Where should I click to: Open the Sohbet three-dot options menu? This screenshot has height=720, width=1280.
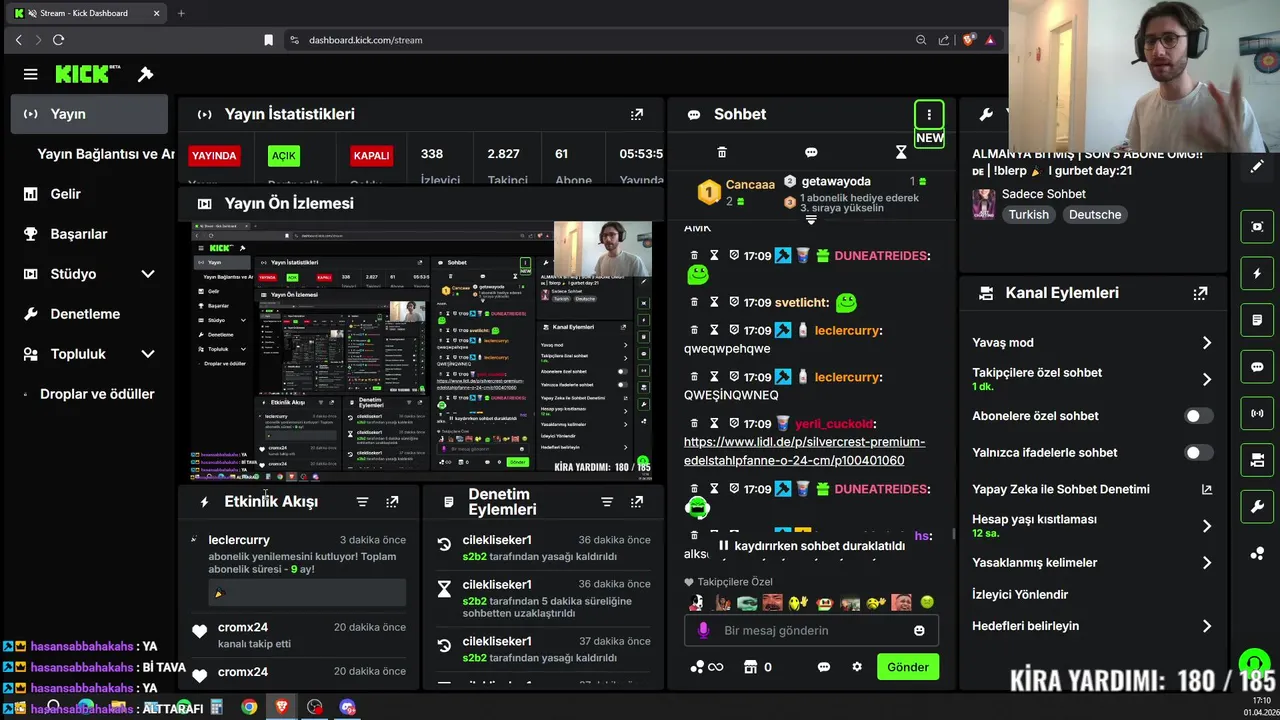pos(929,114)
